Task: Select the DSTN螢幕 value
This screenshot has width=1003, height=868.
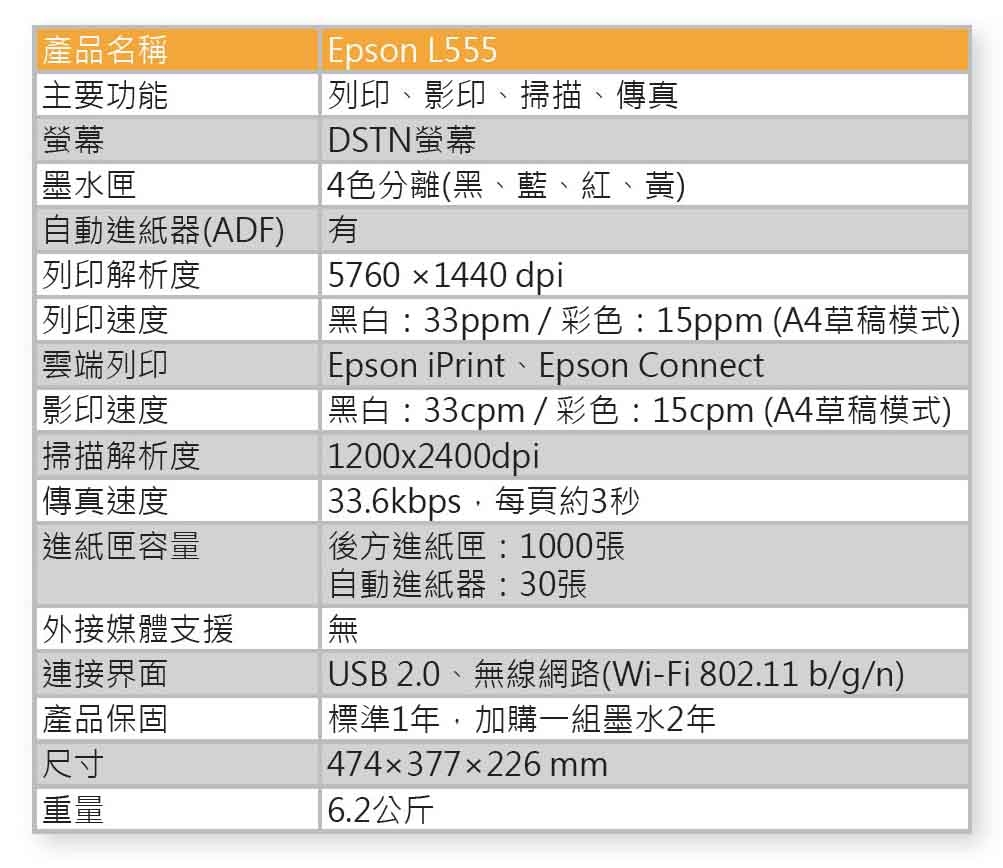Action: click(x=402, y=140)
